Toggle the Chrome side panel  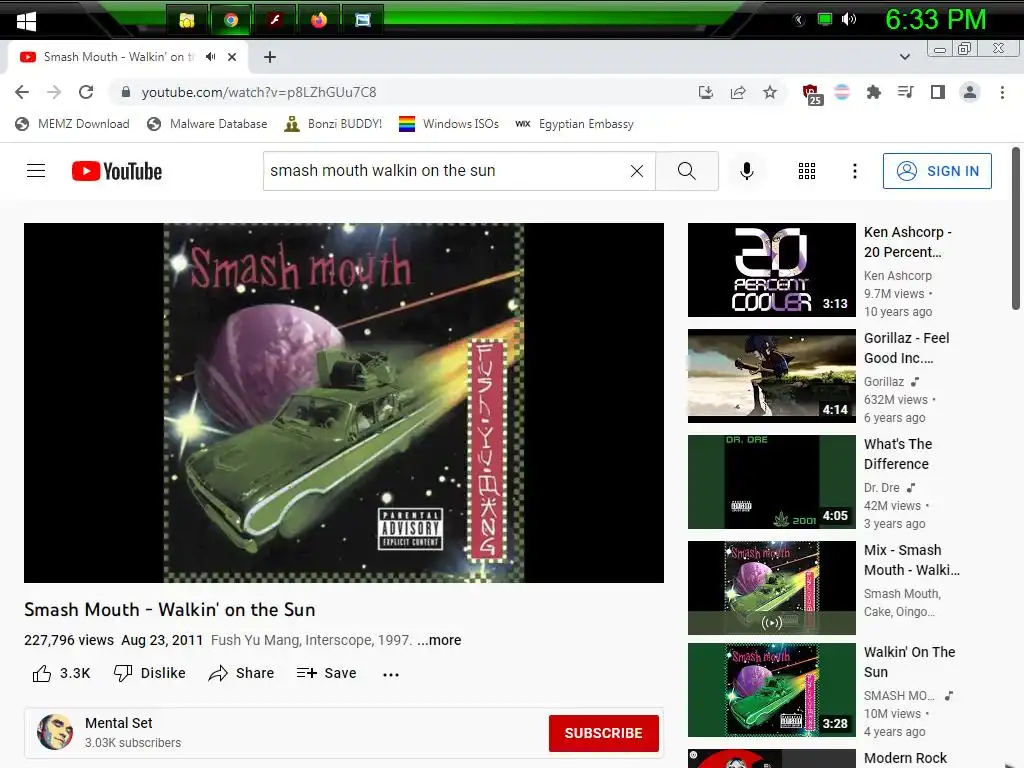938,92
